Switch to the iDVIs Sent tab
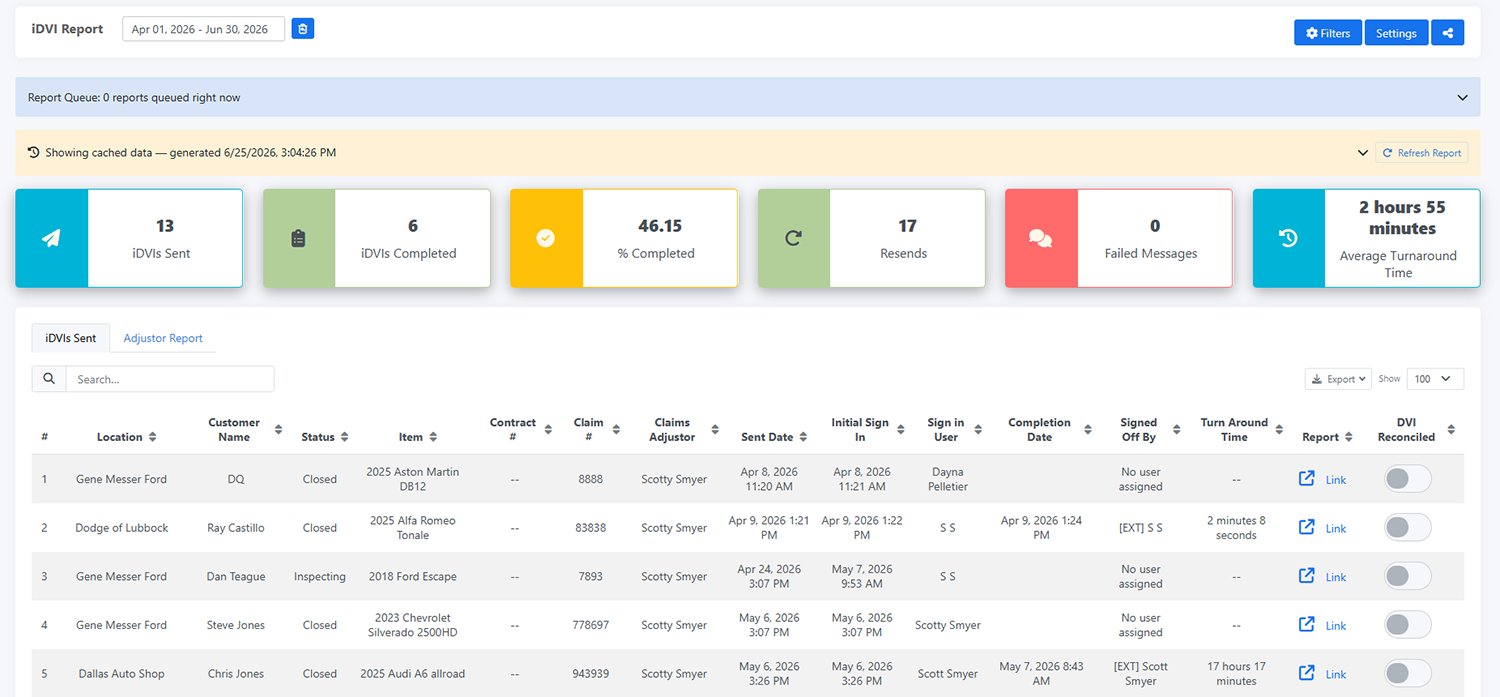This screenshot has height=697, width=1500. click(71, 338)
